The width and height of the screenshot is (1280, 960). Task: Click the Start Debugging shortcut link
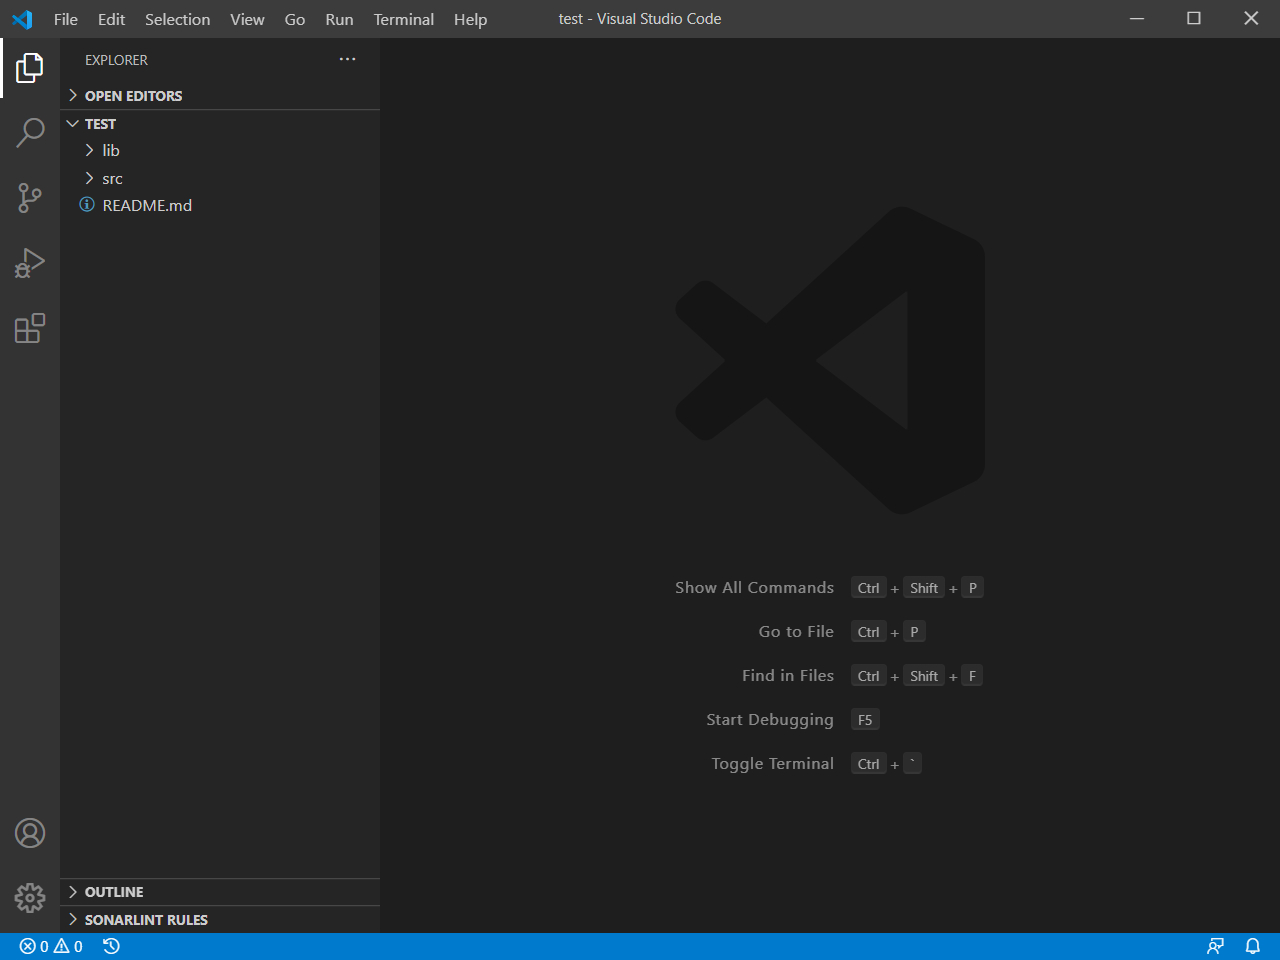(x=770, y=719)
